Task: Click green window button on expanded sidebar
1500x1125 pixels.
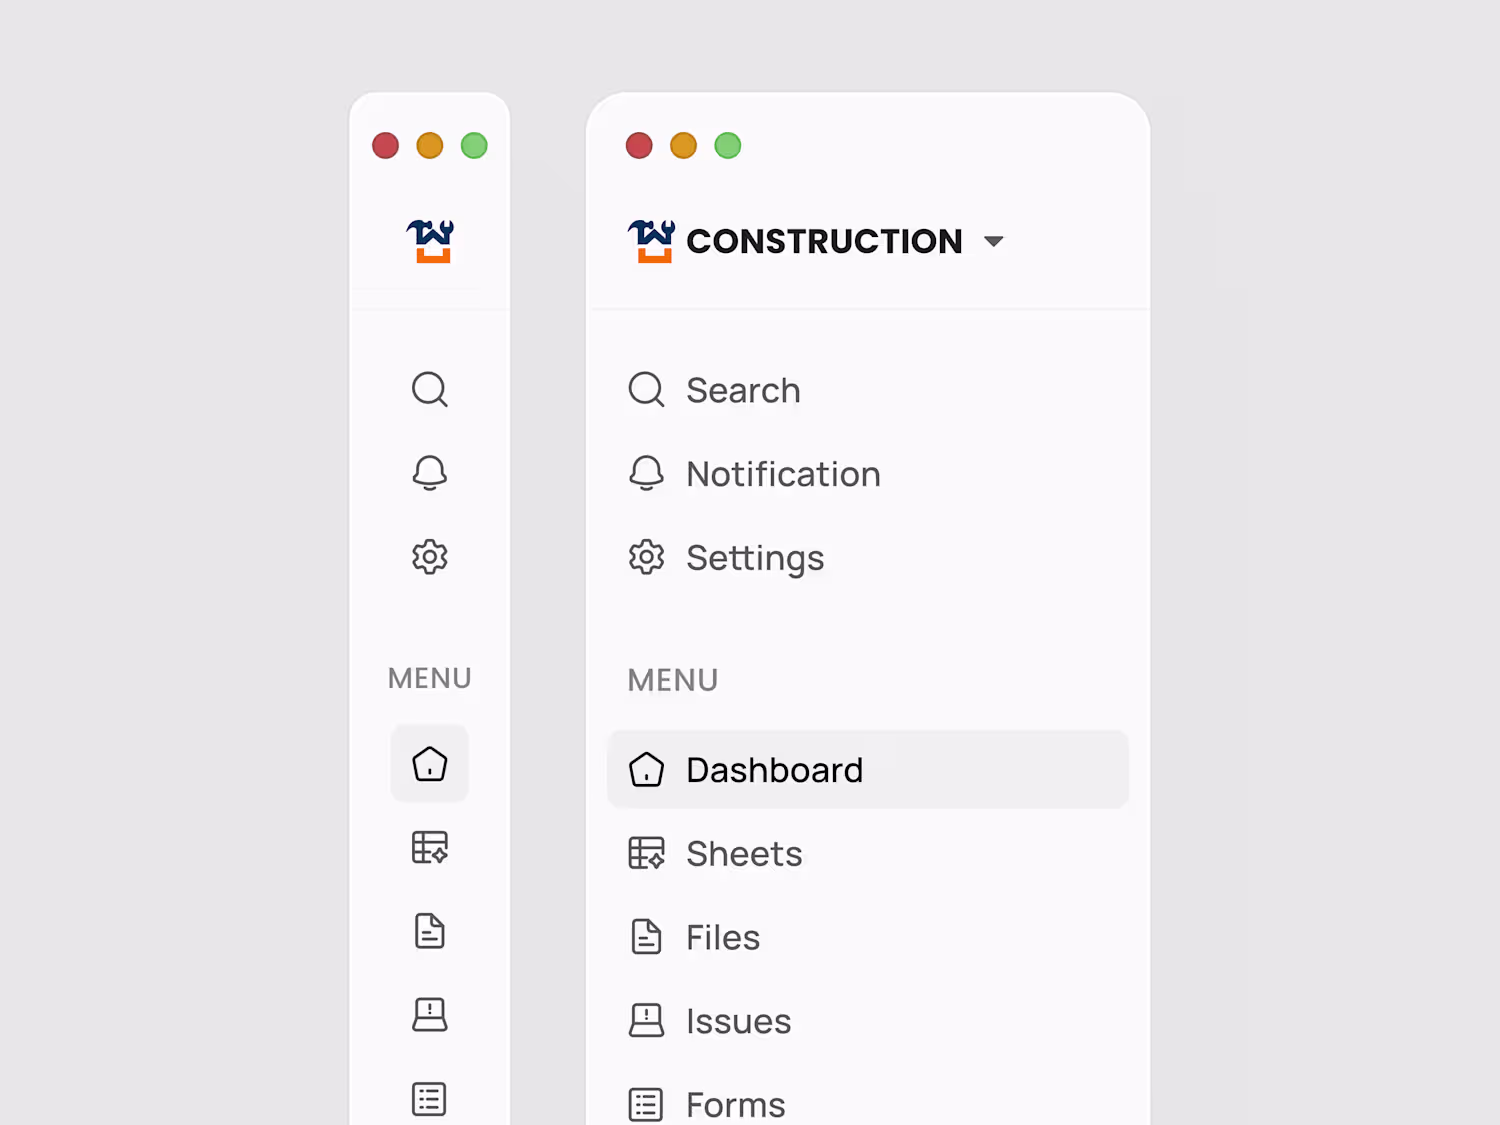Action: click(728, 146)
